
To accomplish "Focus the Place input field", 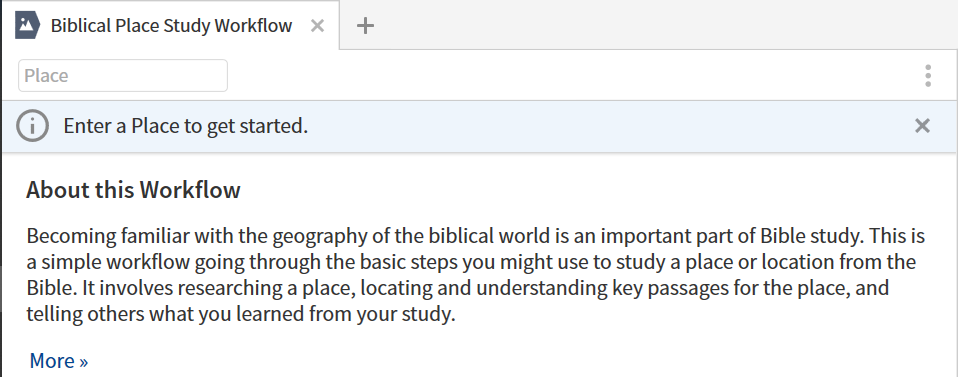I will click(123, 76).
